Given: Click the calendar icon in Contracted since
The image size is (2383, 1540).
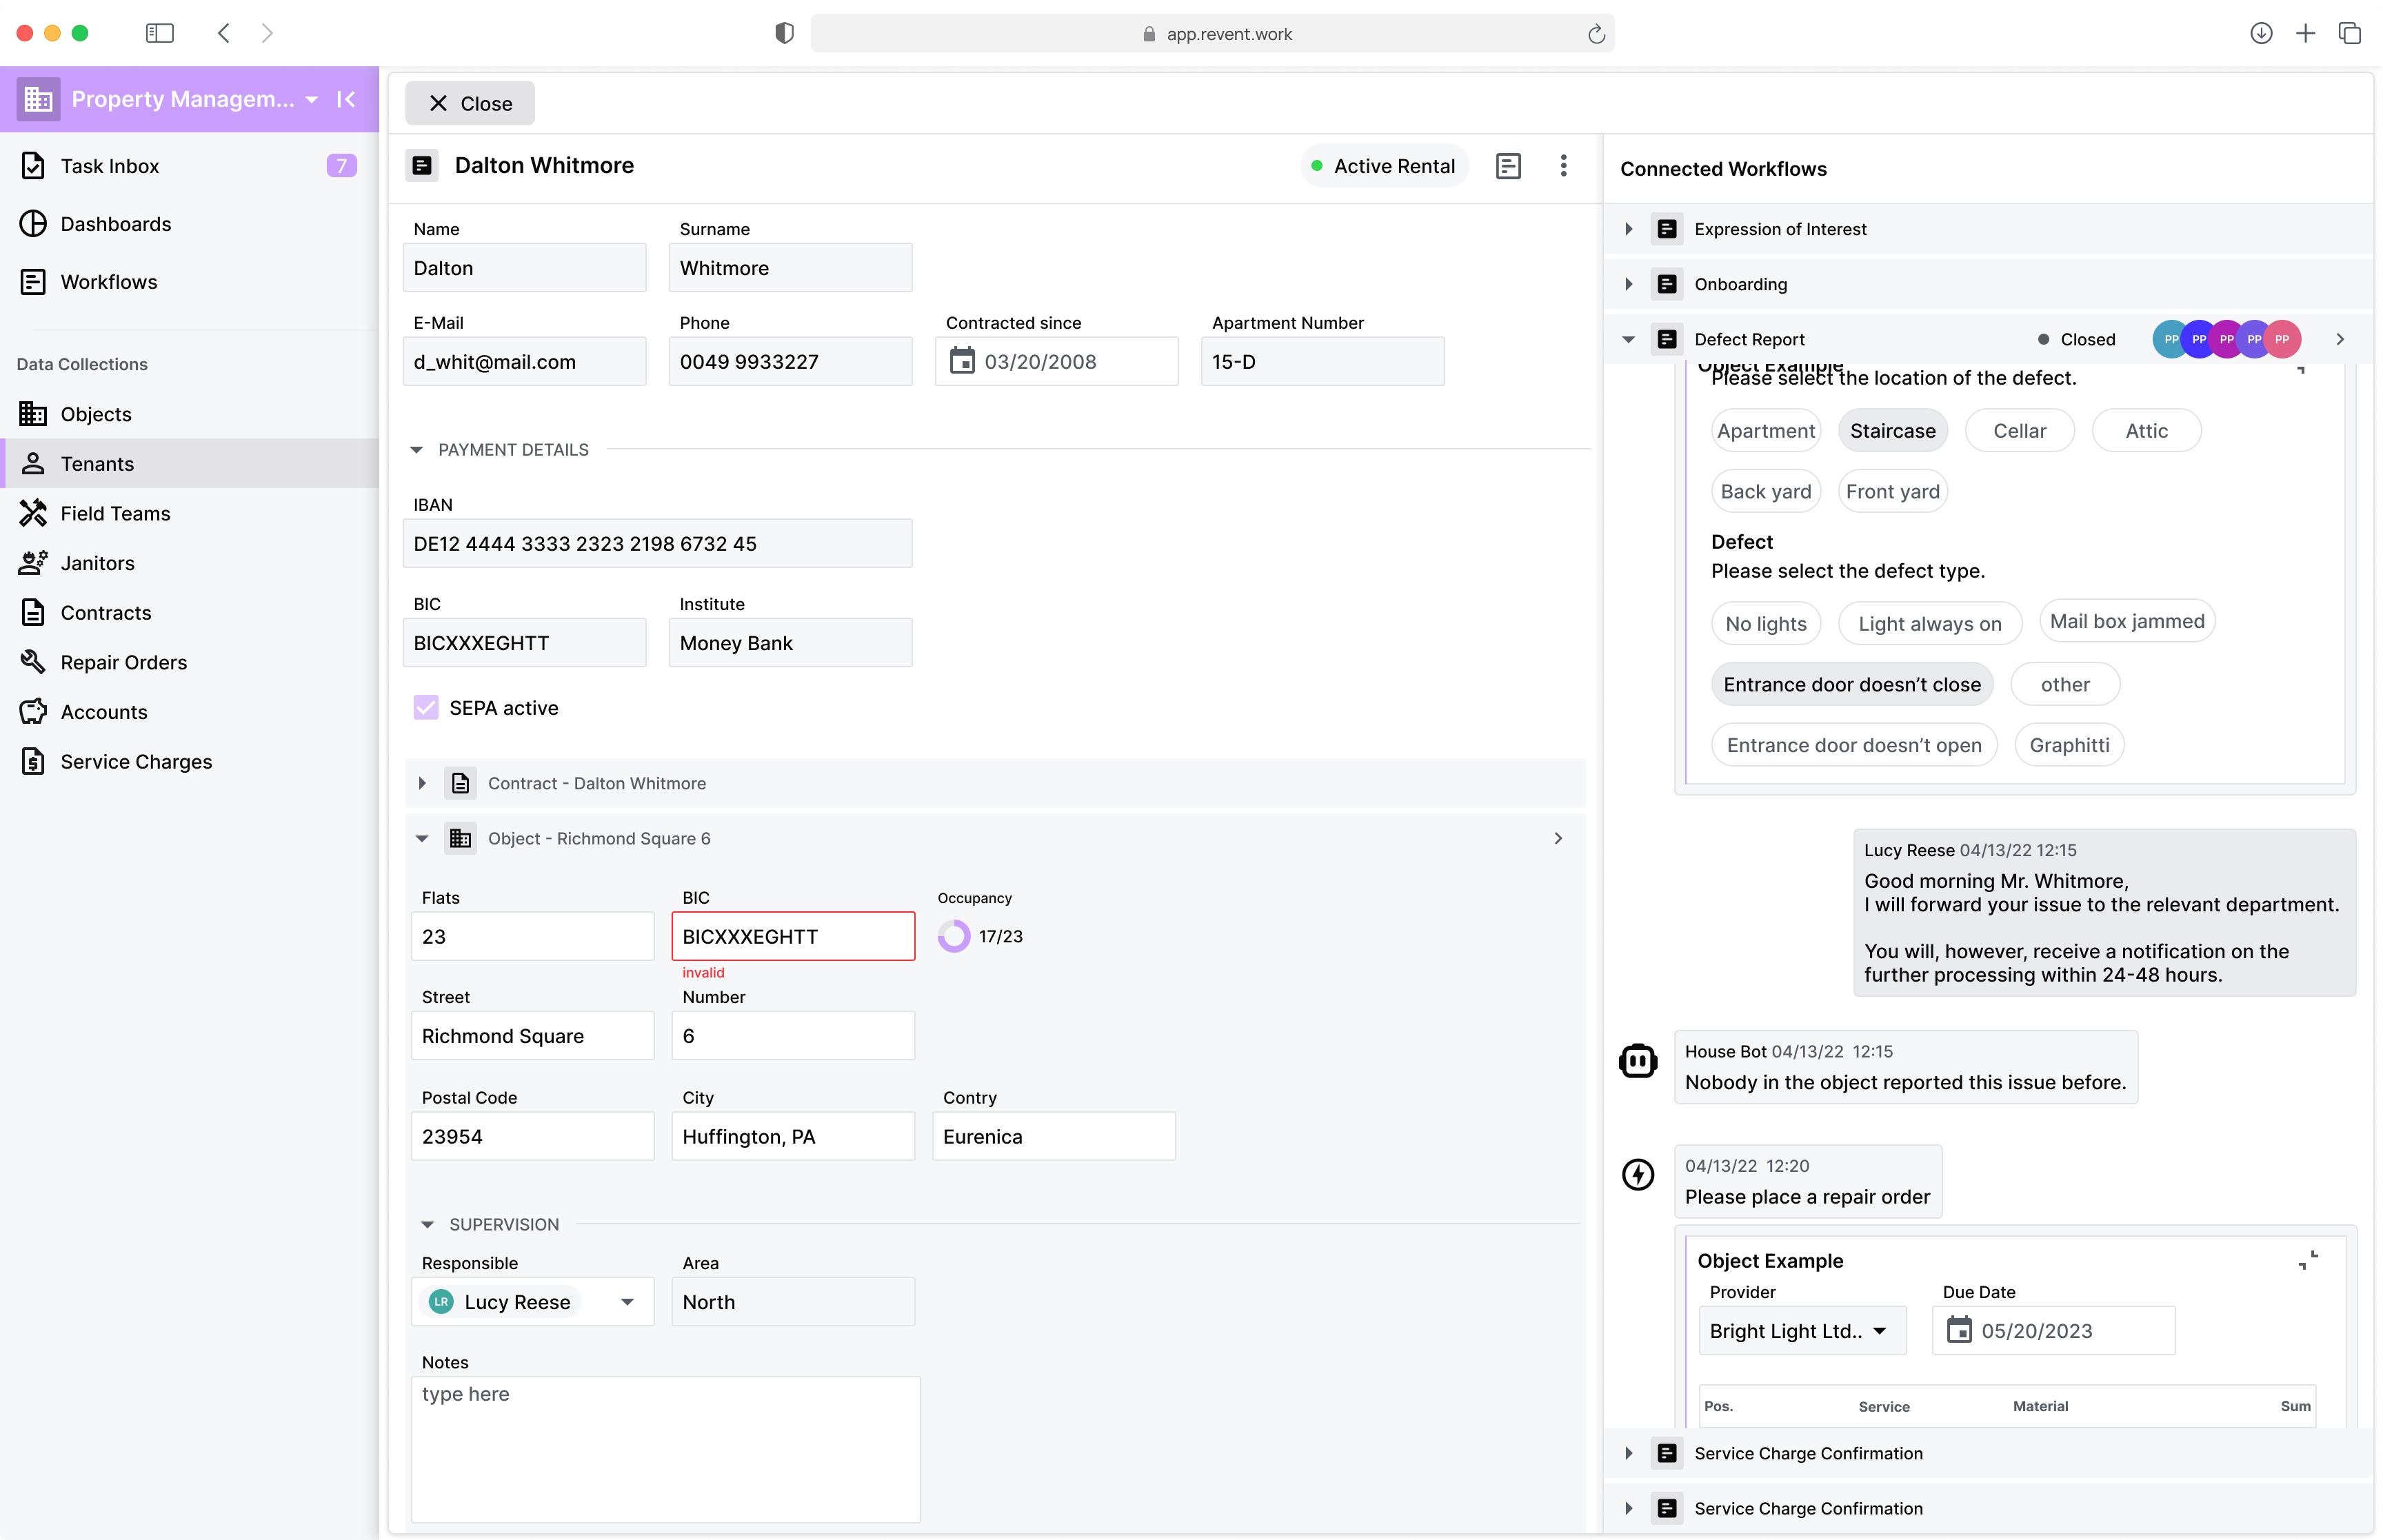Looking at the screenshot, I should [961, 361].
